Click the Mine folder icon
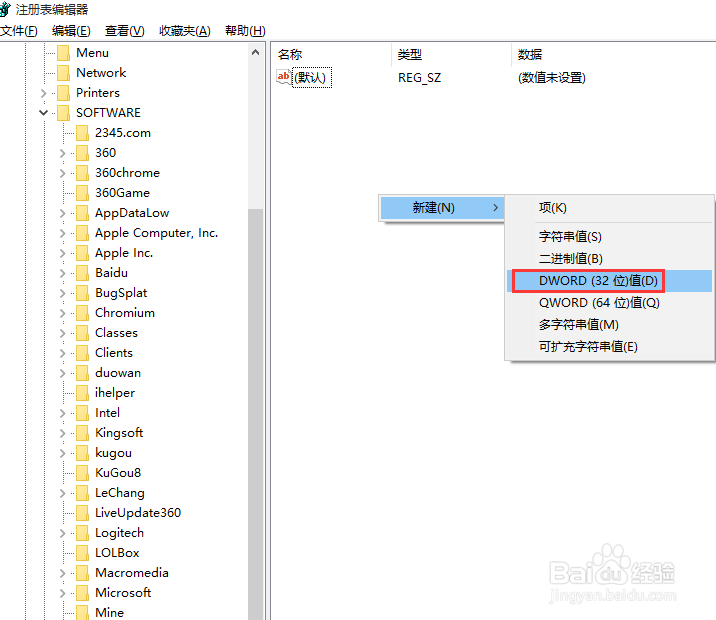The width and height of the screenshot is (716, 620). (83, 612)
